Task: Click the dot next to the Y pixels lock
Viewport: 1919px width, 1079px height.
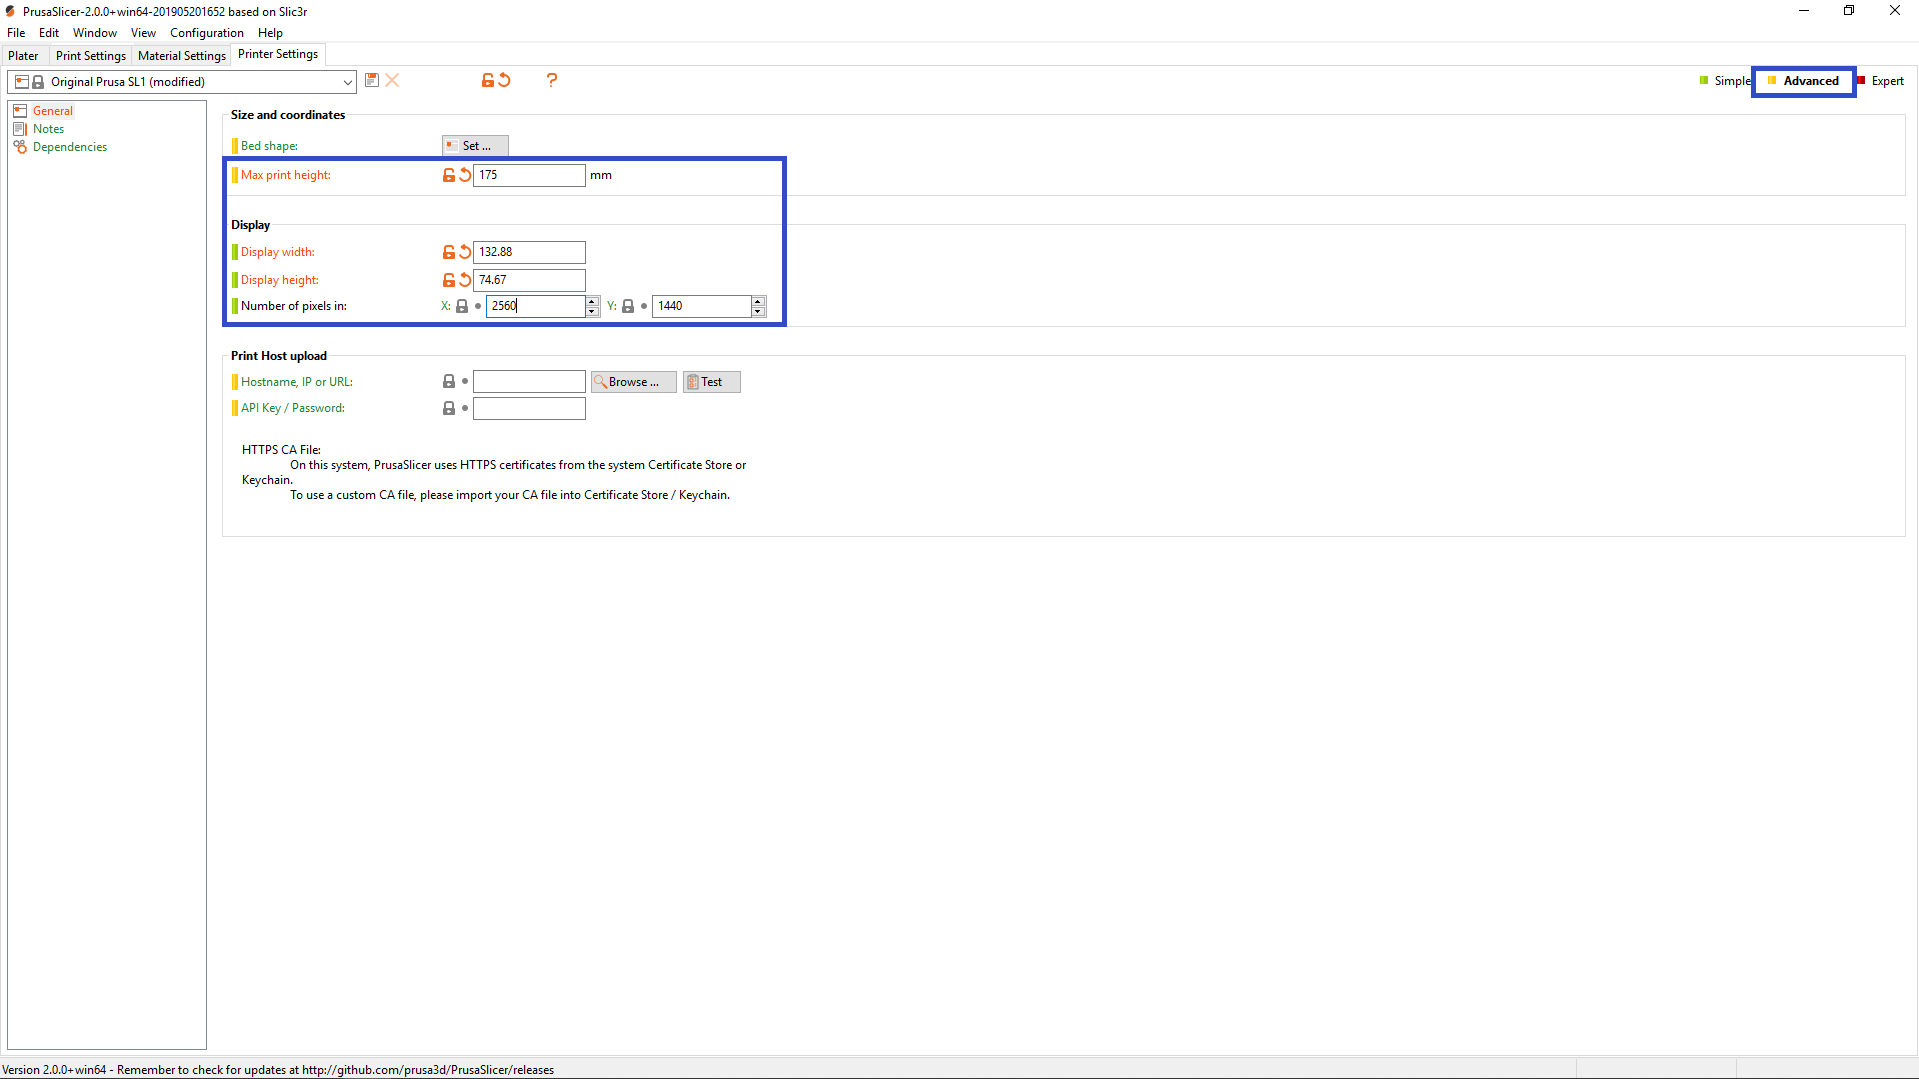Action: tap(644, 306)
